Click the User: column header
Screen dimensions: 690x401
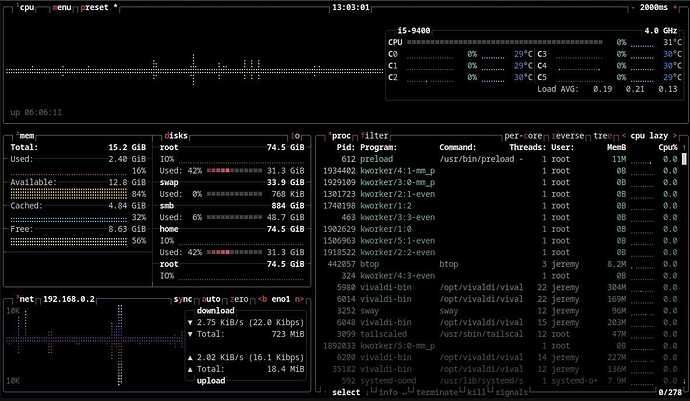tap(562, 147)
